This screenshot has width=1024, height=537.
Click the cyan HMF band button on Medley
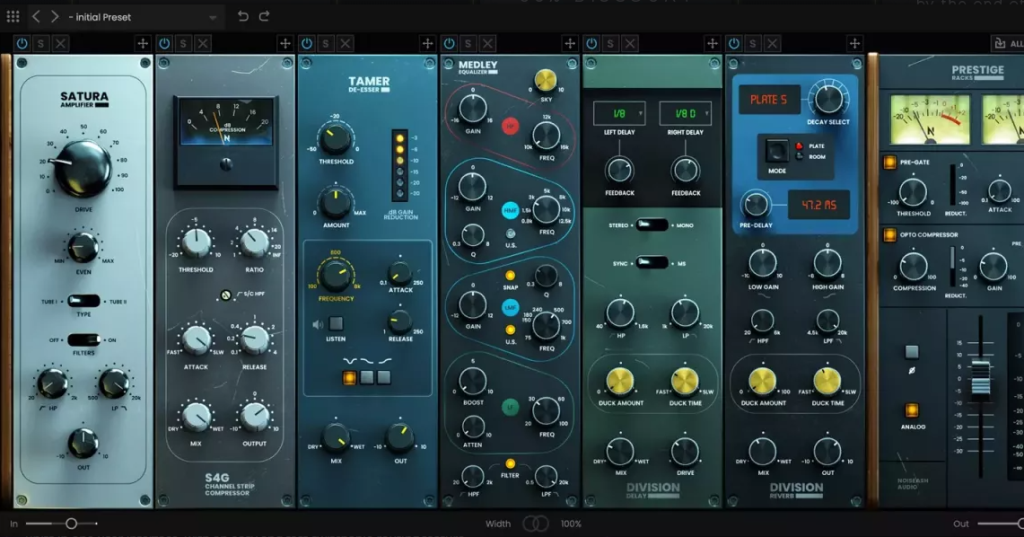click(x=510, y=210)
